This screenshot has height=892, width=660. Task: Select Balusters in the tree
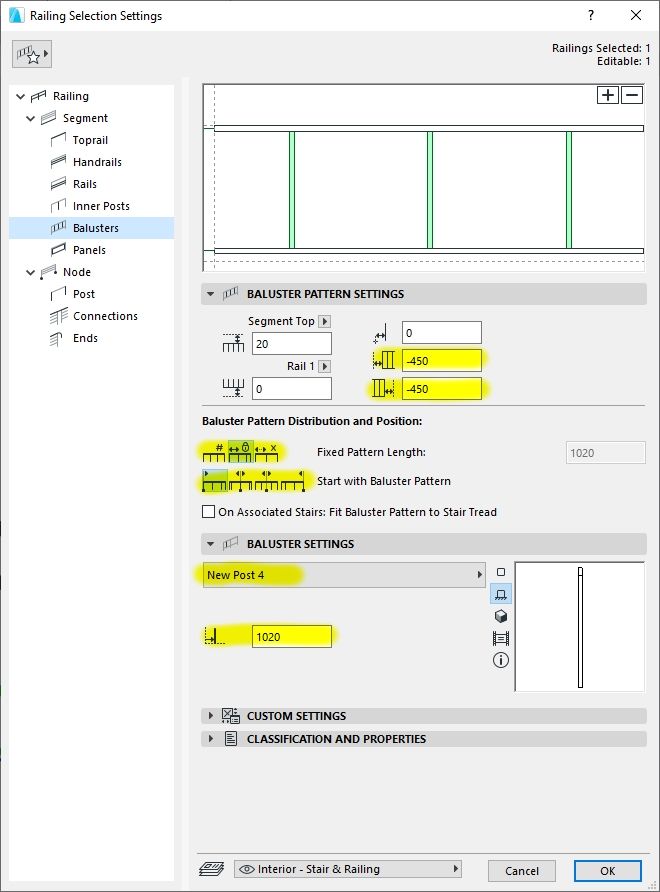coord(91,228)
